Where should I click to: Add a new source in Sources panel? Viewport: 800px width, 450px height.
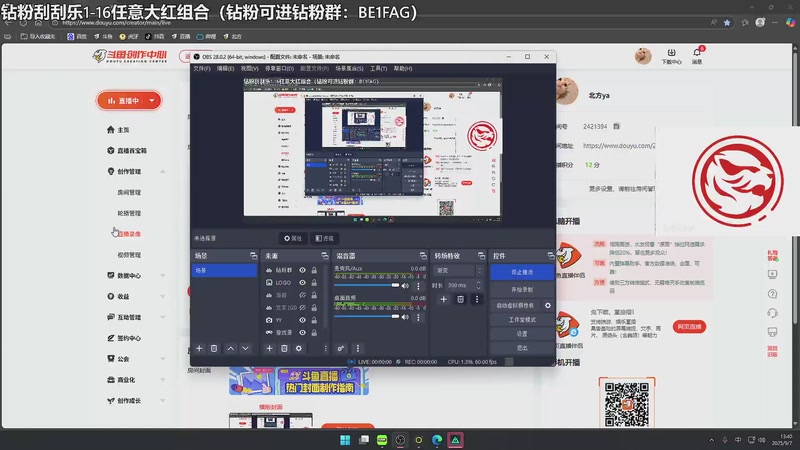269,348
